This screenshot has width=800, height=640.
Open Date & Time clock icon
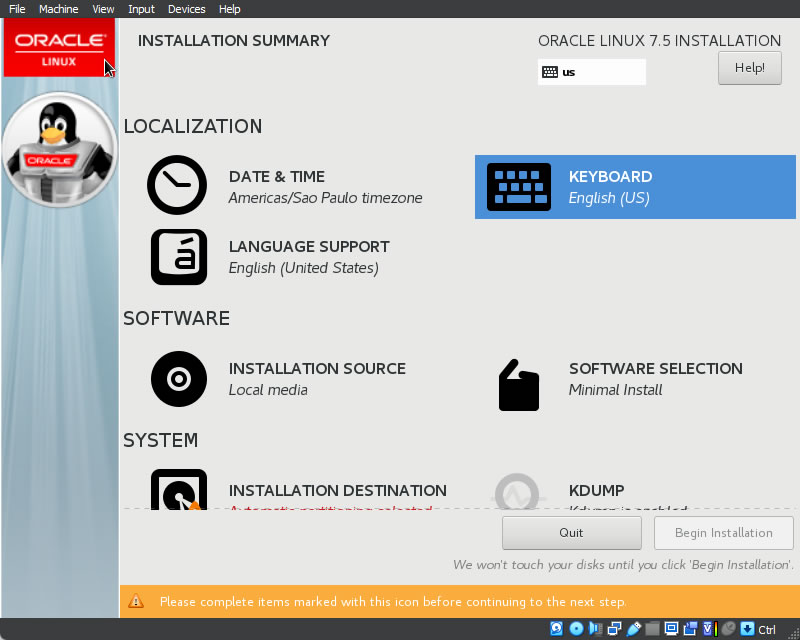click(177, 185)
